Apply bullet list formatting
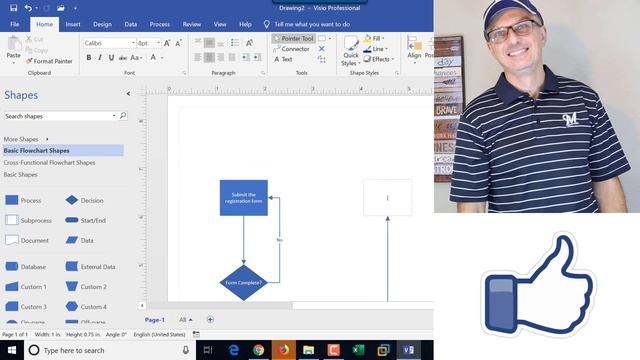 235,42
